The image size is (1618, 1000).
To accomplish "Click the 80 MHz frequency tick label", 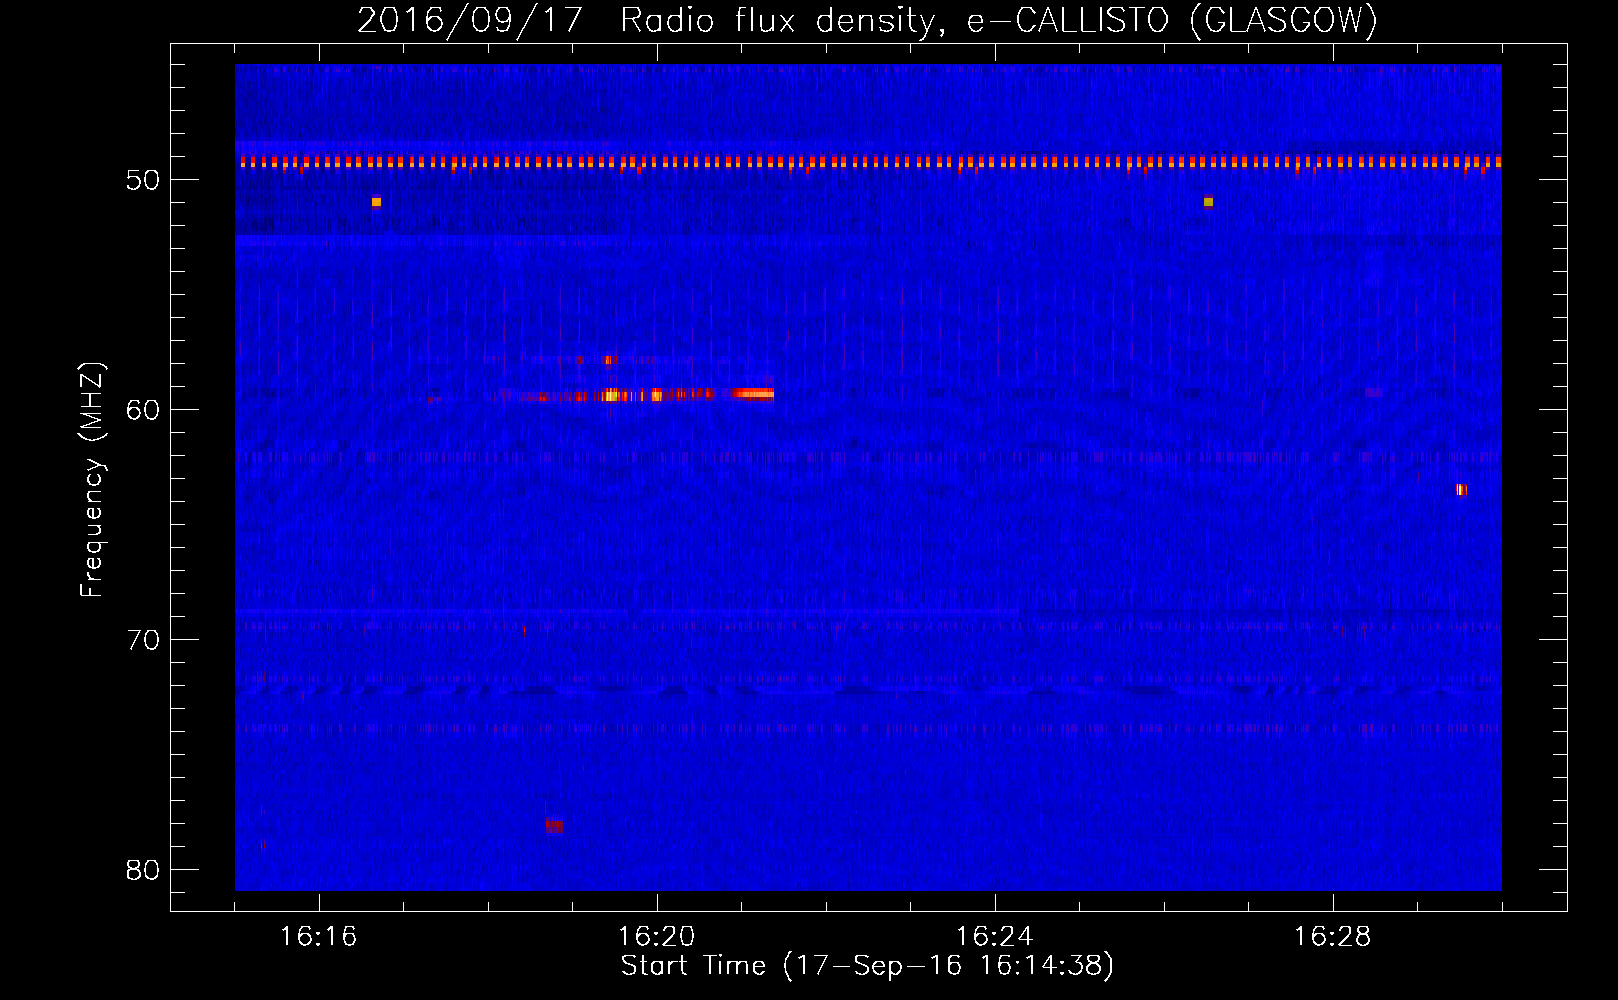I will (x=143, y=870).
